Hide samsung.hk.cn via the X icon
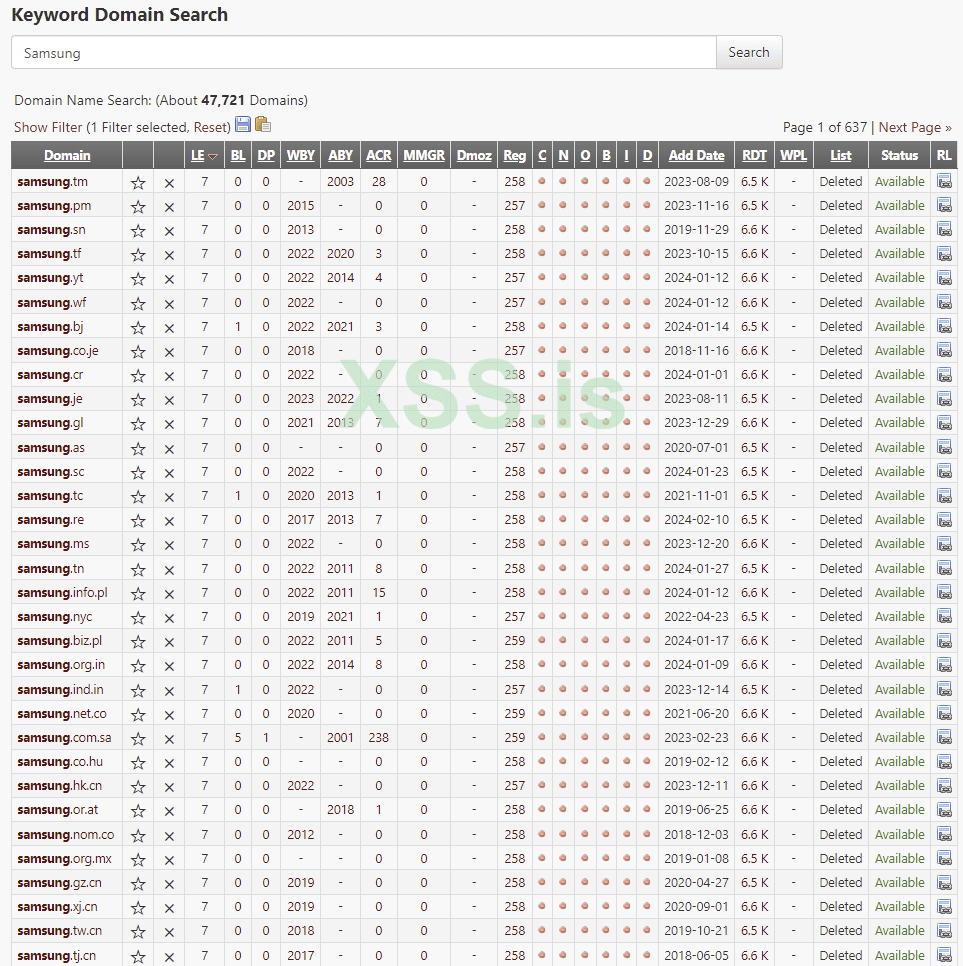The width and height of the screenshot is (963, 966). click(x=169, y=787)
